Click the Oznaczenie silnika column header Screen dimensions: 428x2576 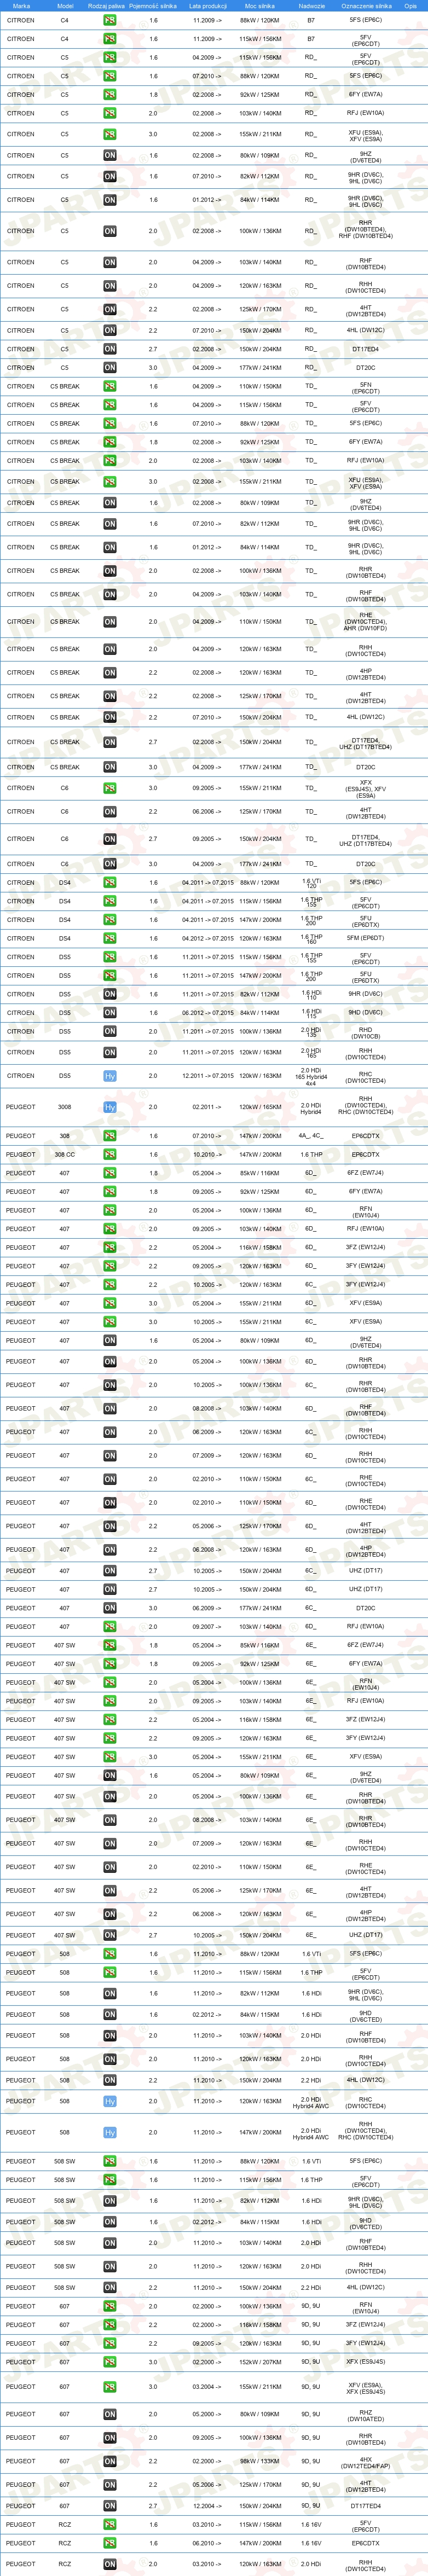pos(366,6)
